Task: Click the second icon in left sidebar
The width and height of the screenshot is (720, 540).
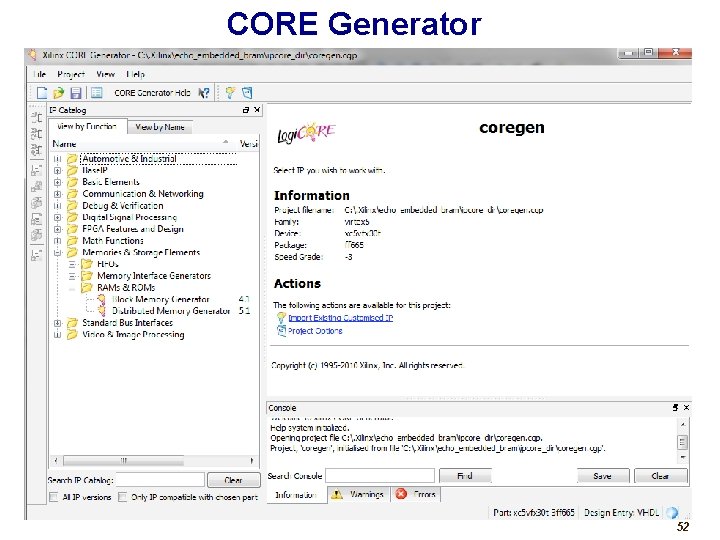Action: point(36,134)
